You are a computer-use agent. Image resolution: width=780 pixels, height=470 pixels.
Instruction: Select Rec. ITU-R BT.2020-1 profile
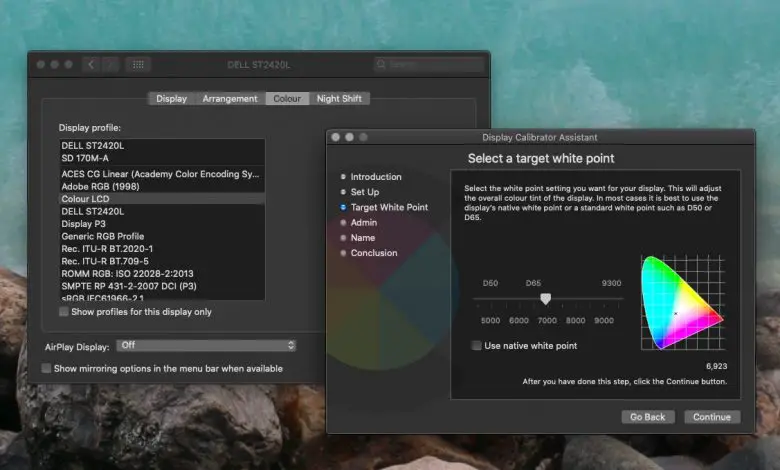coord(162,249)
